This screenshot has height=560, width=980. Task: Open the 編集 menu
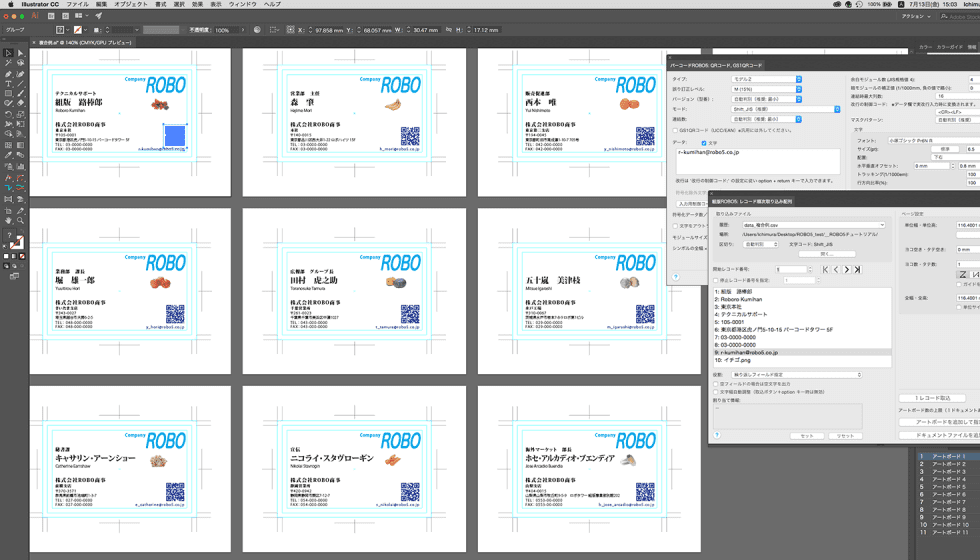101,4
